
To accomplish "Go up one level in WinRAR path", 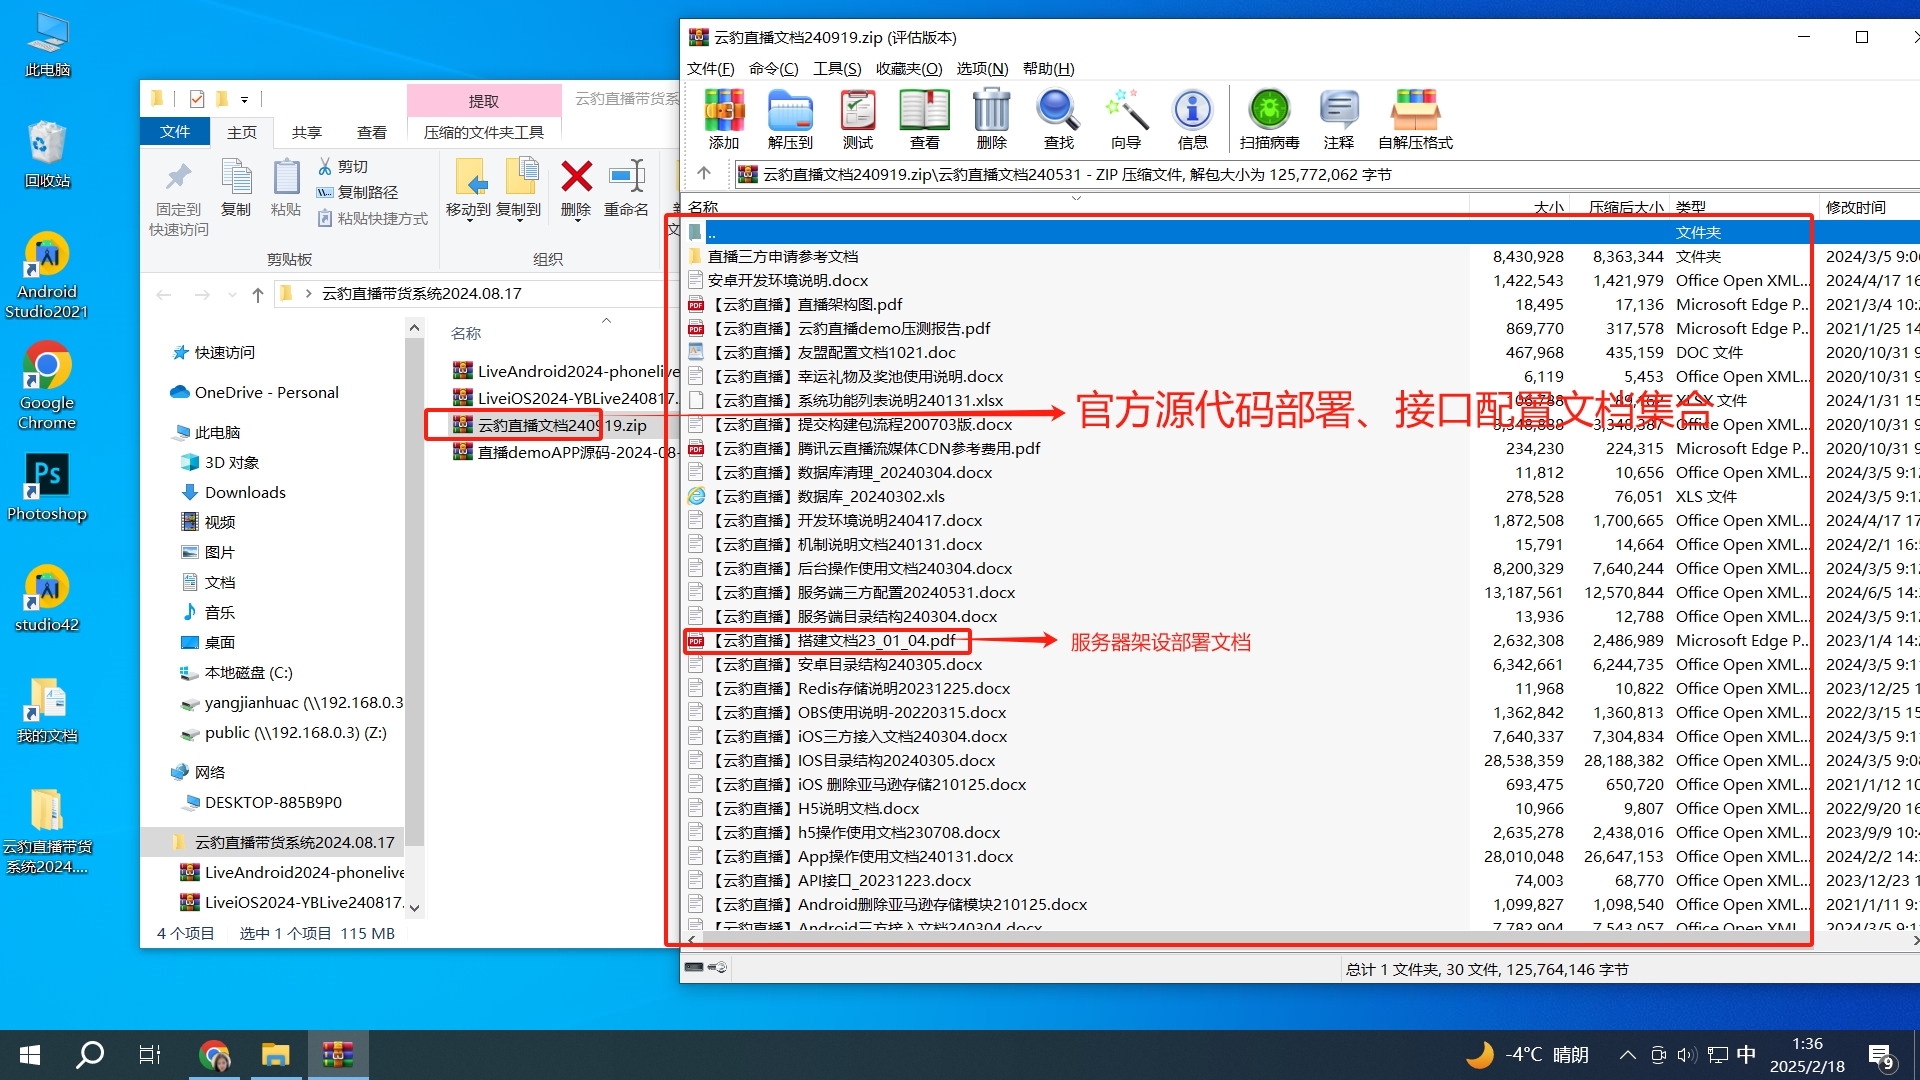I will coord(704,174).
